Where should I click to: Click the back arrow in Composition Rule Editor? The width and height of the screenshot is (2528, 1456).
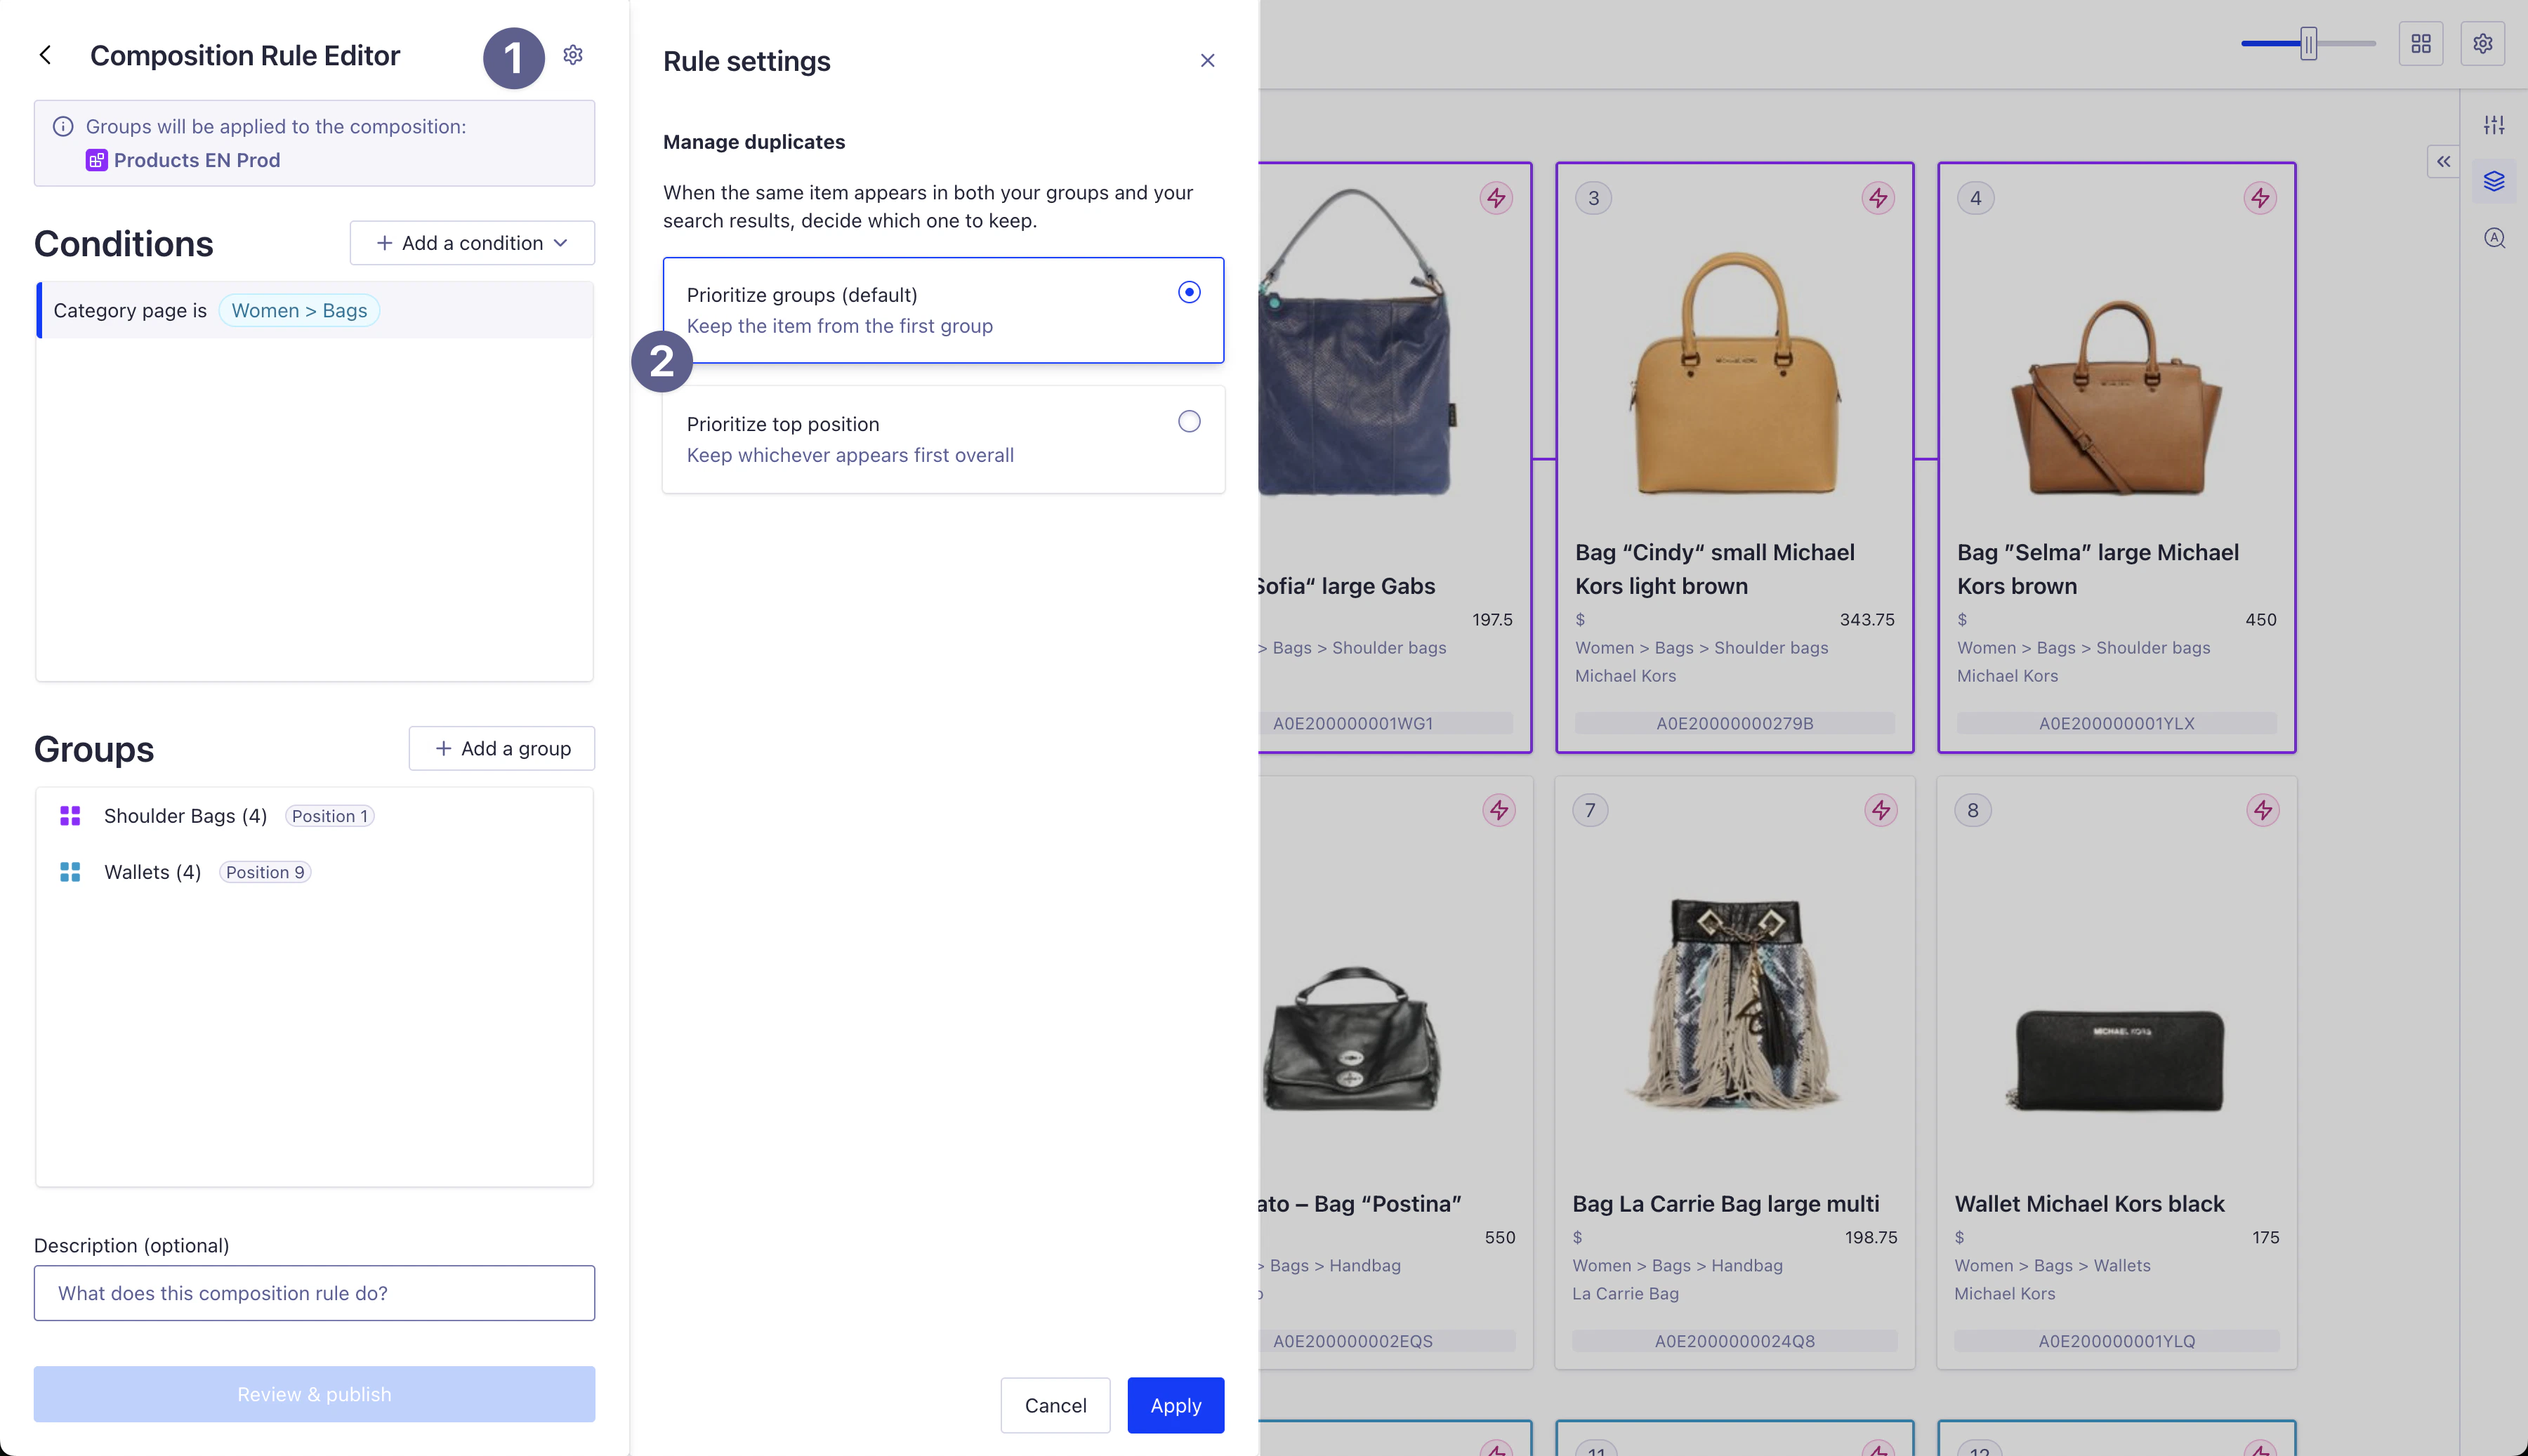(45, 55)
